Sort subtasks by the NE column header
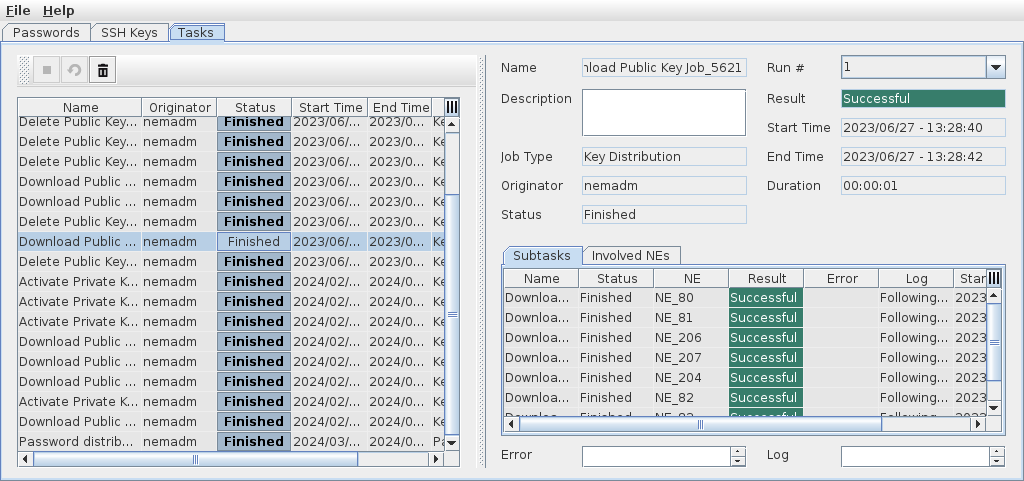 692,279
